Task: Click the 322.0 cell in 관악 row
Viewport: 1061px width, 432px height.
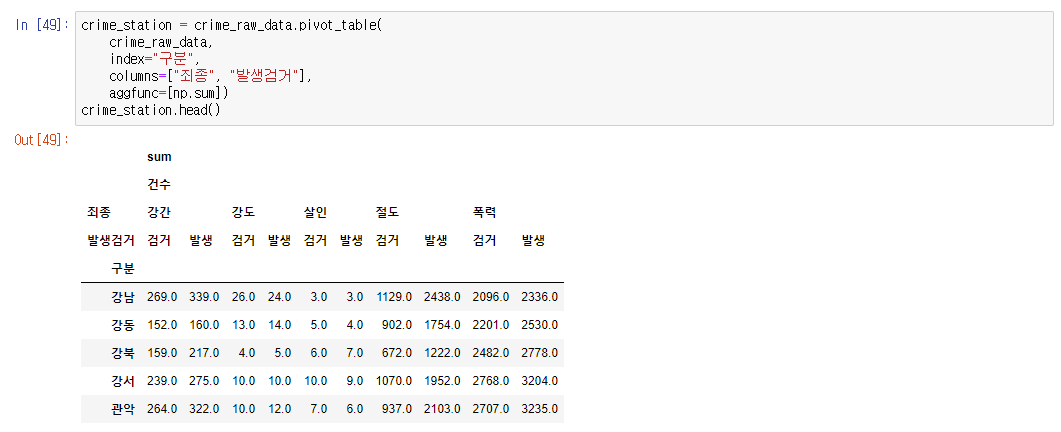Action: click(204, 409)
